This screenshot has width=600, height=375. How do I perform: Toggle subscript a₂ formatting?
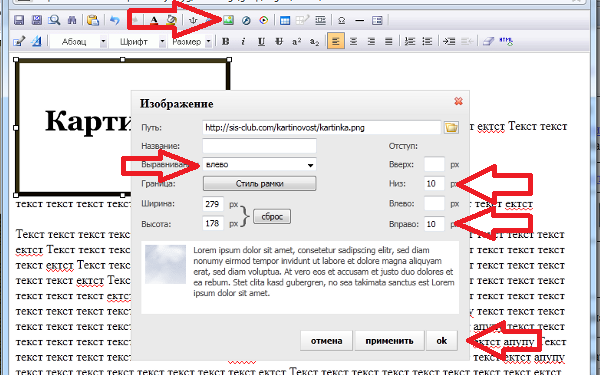tap(314, 41)
